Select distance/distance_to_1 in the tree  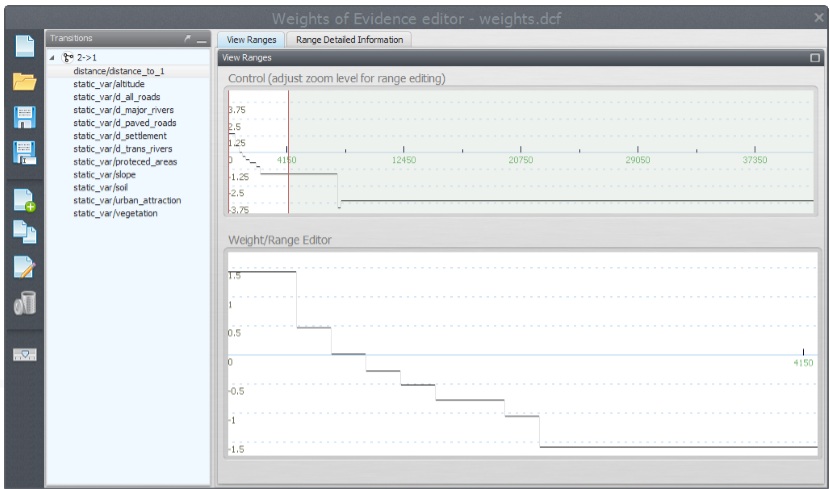pyautogui.click(x=118, y=71)
